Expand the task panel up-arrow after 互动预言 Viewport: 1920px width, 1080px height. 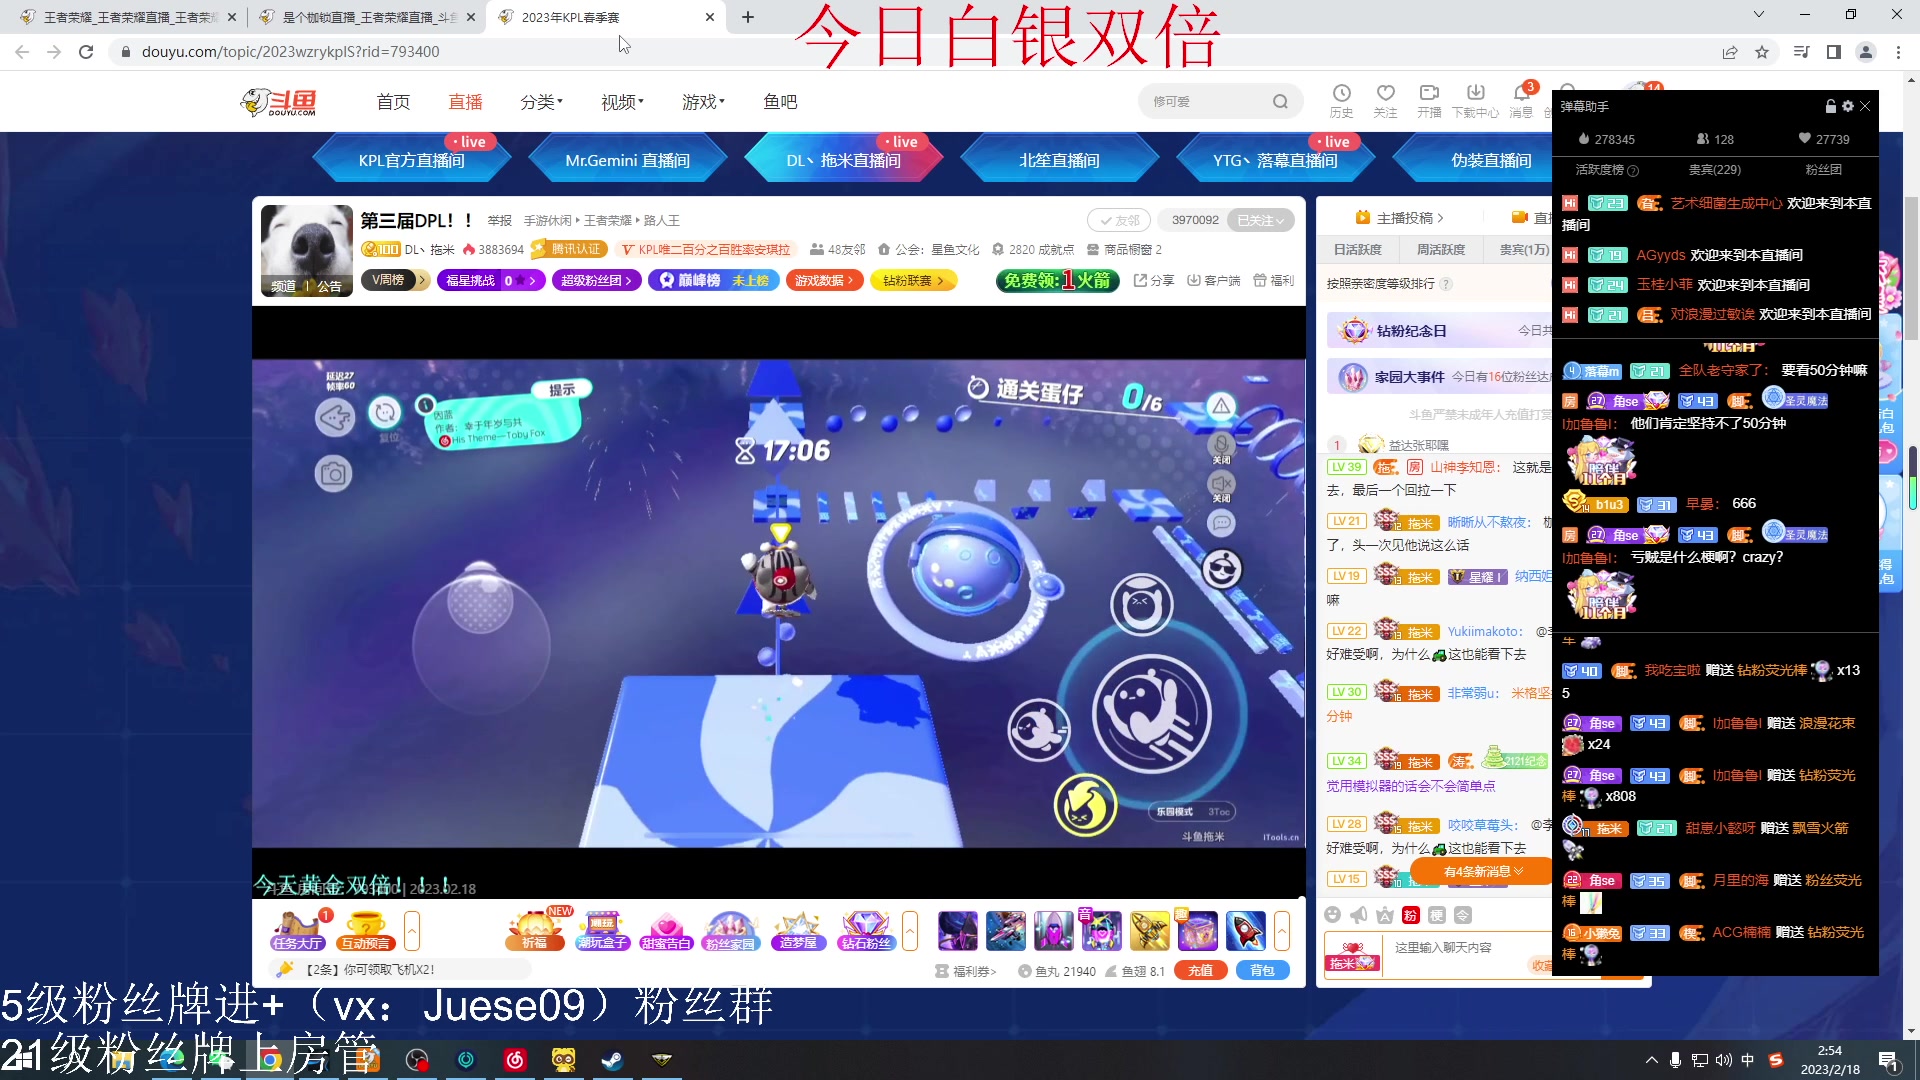(411, 931)
